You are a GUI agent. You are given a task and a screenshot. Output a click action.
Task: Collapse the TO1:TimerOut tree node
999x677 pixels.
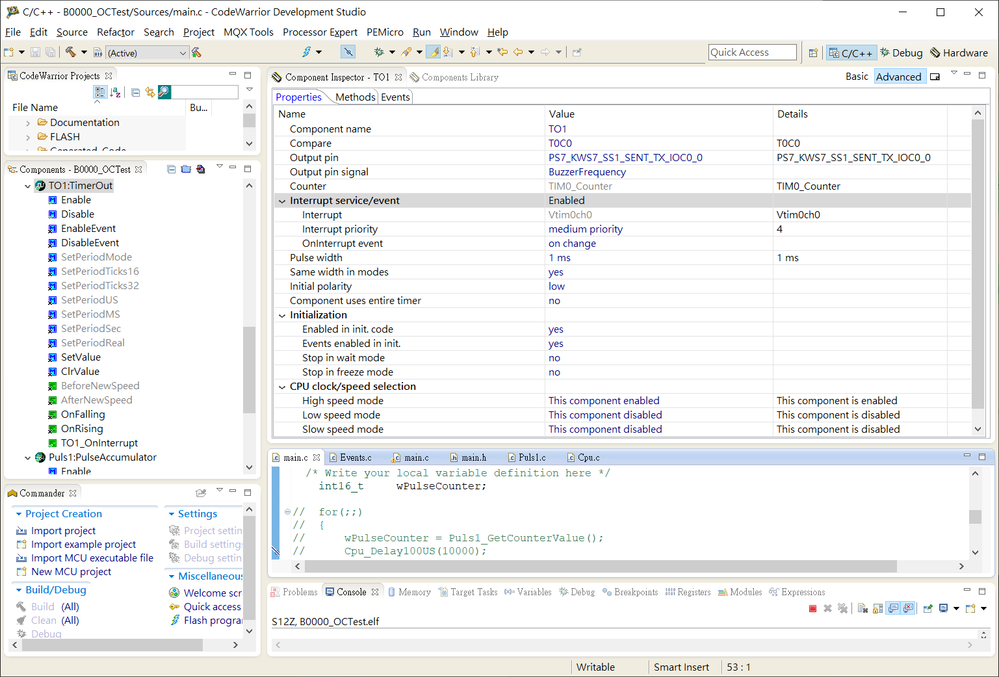point(27,186)
